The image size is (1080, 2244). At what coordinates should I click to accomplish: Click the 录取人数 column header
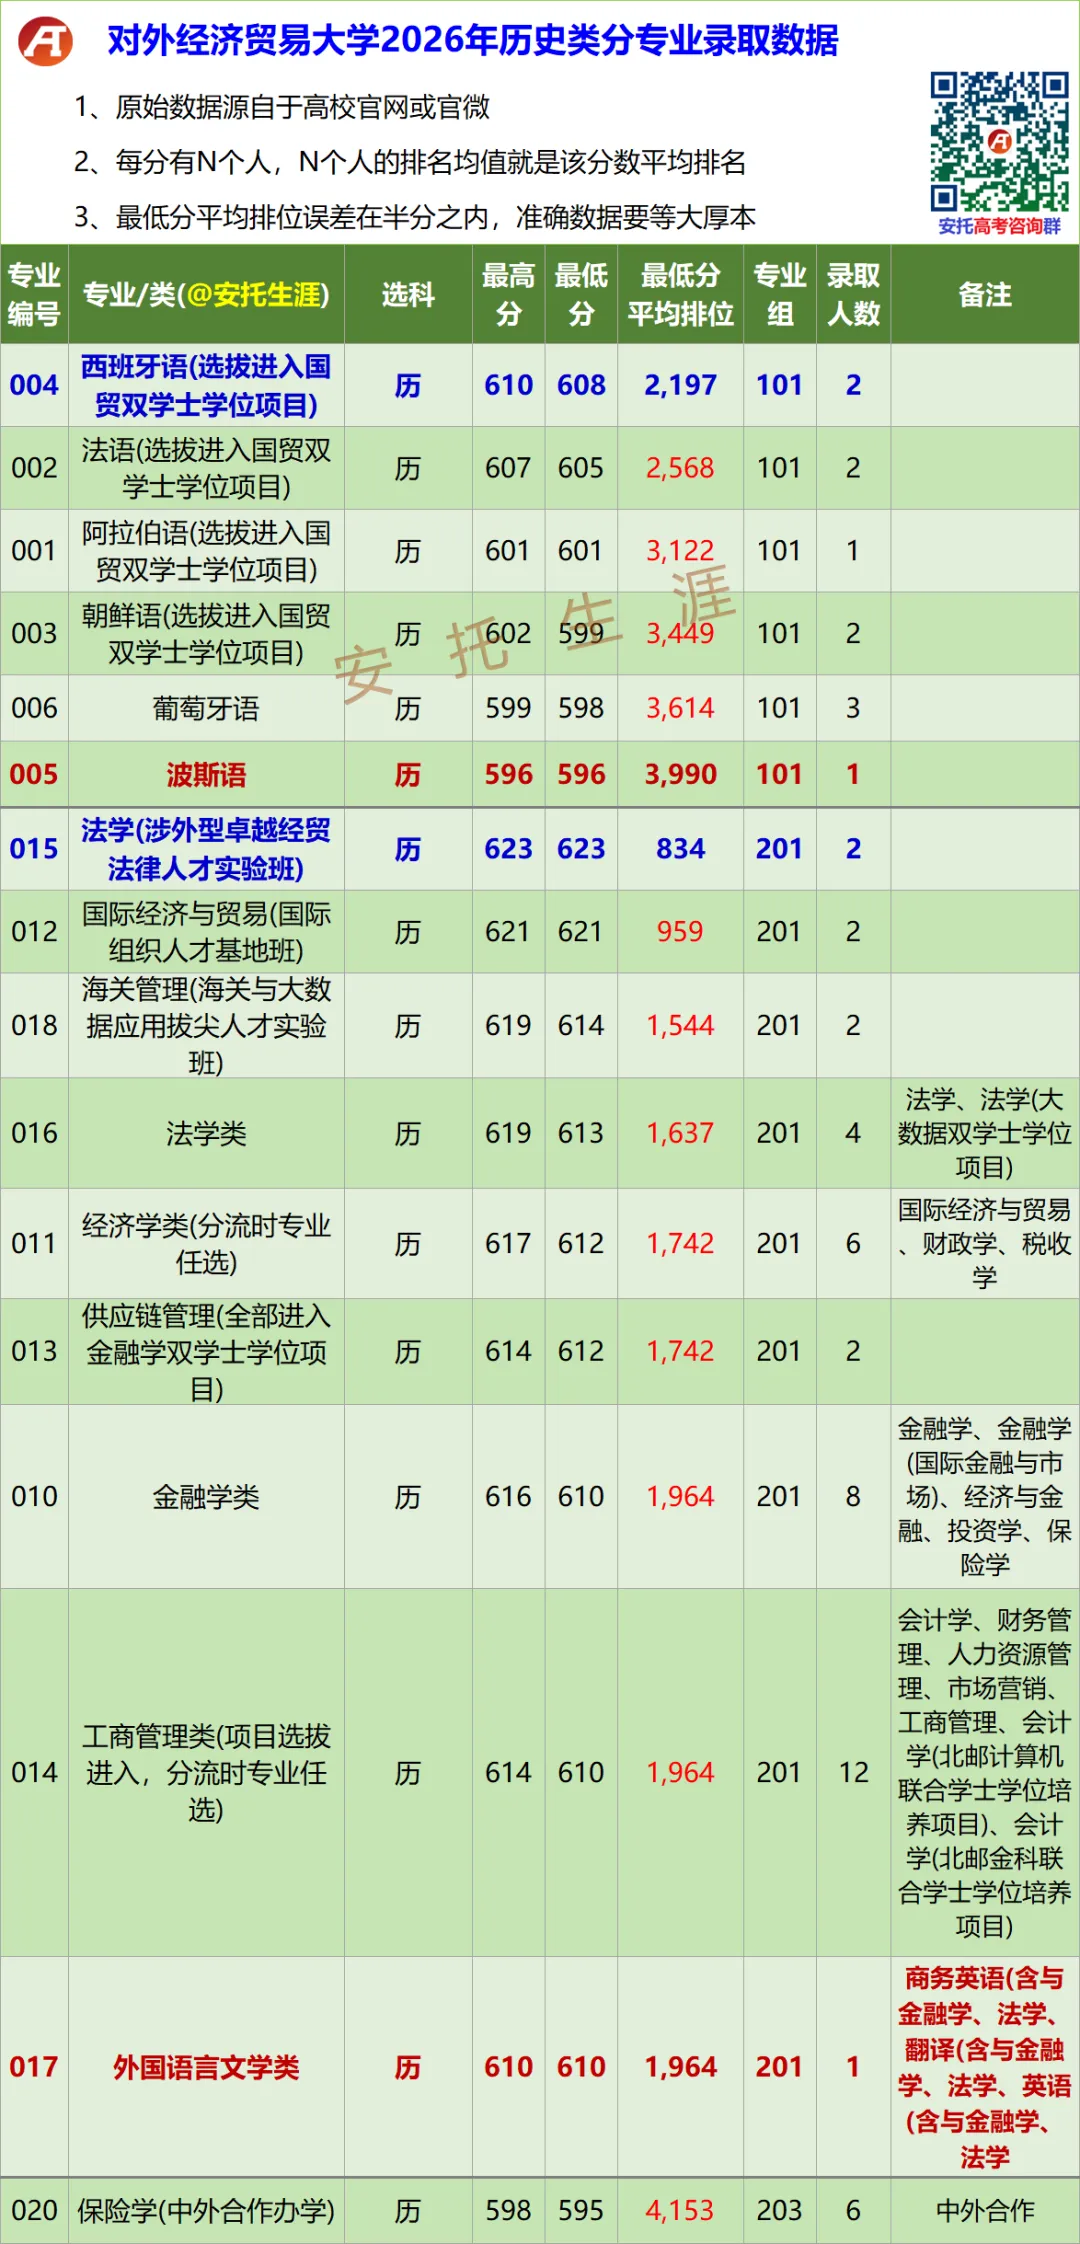click(x=853, y=294)
